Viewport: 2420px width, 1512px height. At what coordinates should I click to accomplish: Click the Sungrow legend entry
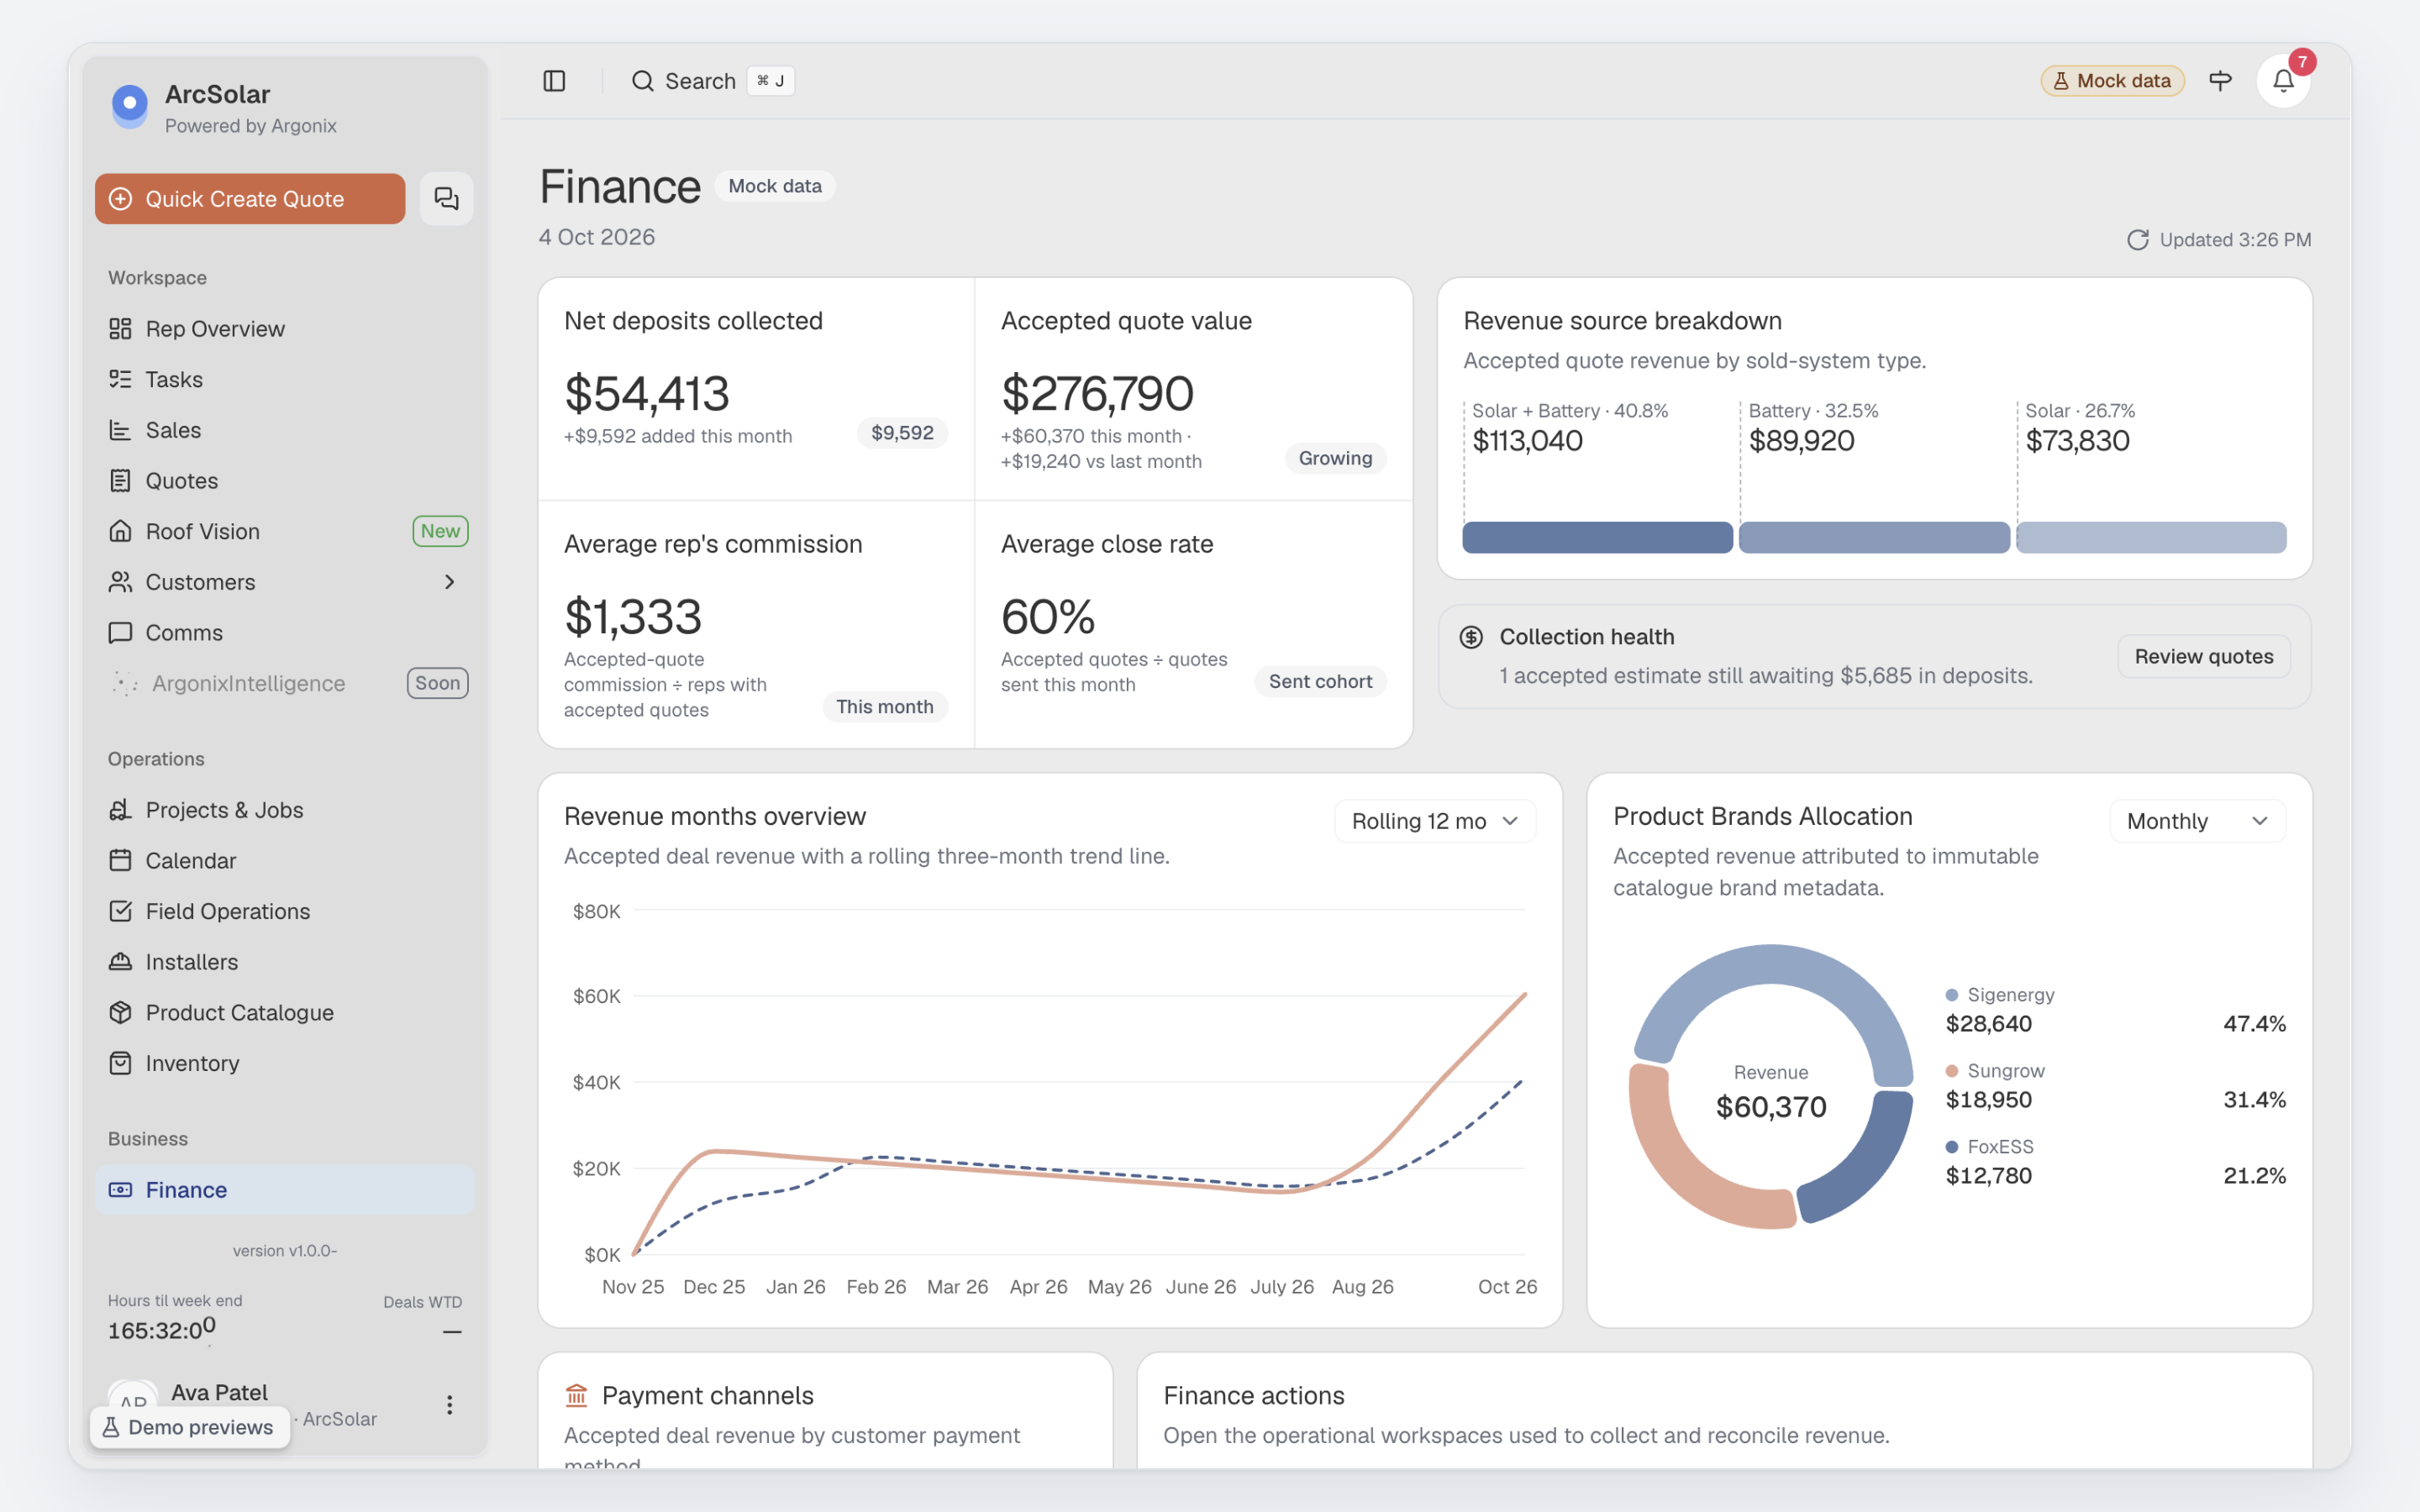point(2115,1086)
